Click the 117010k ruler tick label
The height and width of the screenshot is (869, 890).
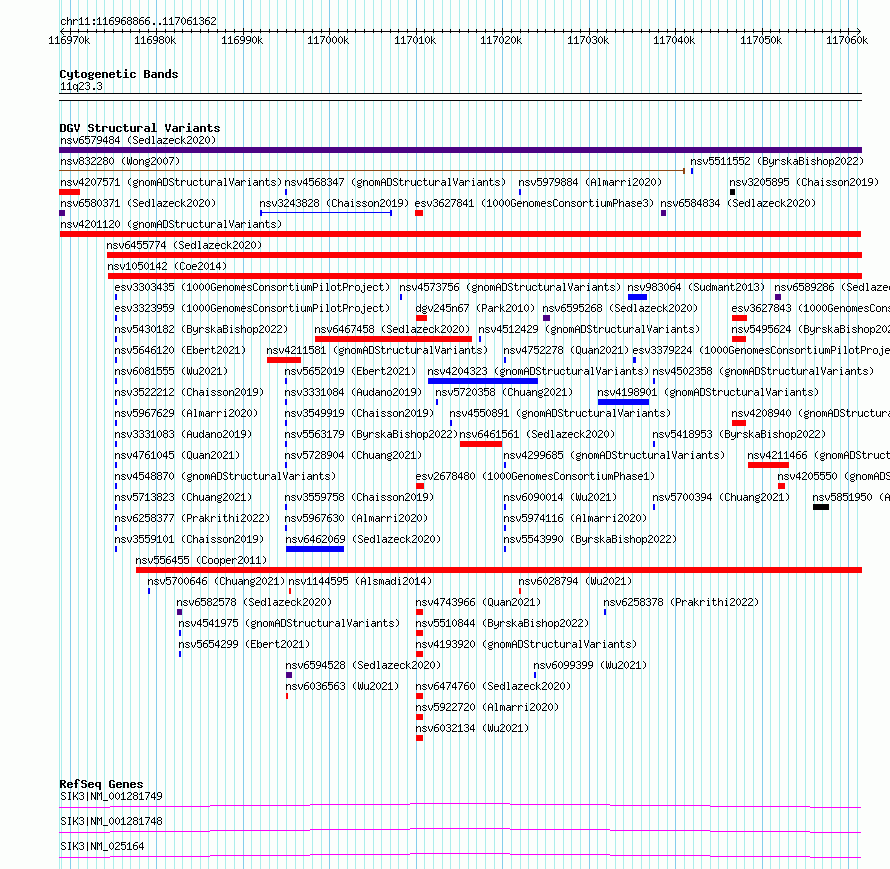[415, 40]
